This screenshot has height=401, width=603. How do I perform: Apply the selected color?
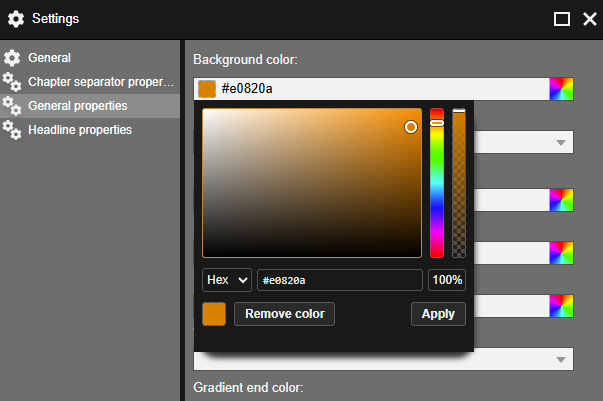[438, 314]
